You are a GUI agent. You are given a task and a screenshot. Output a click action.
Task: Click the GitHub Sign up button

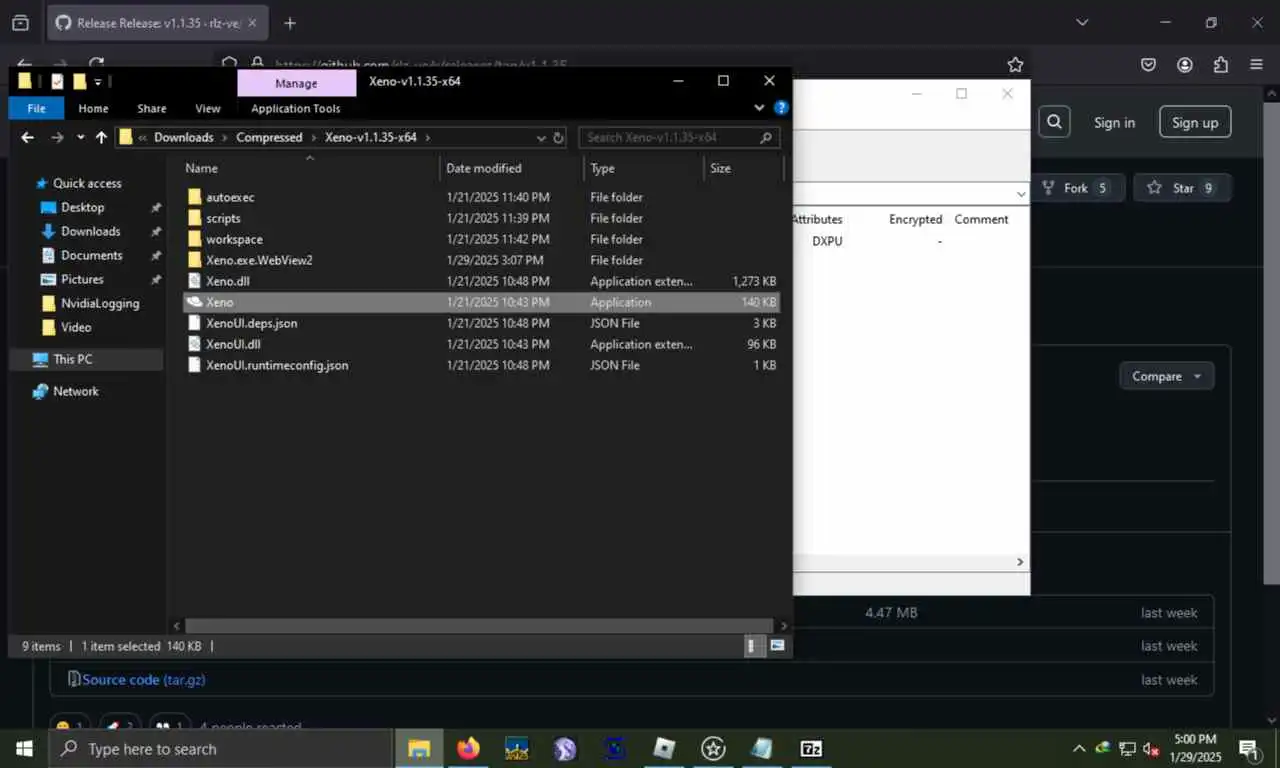coord(1195,122)
